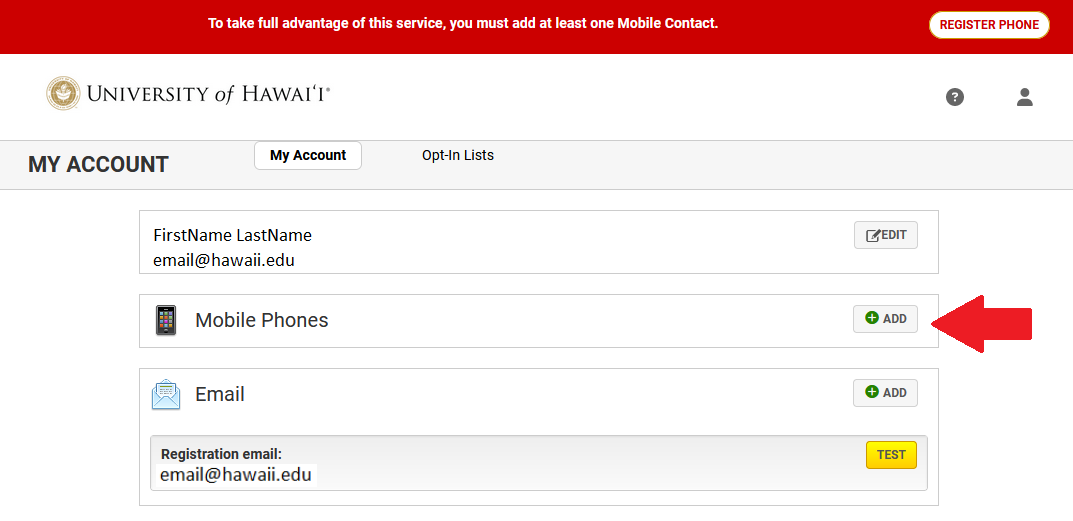Click the green plus icon for Email

872,392
